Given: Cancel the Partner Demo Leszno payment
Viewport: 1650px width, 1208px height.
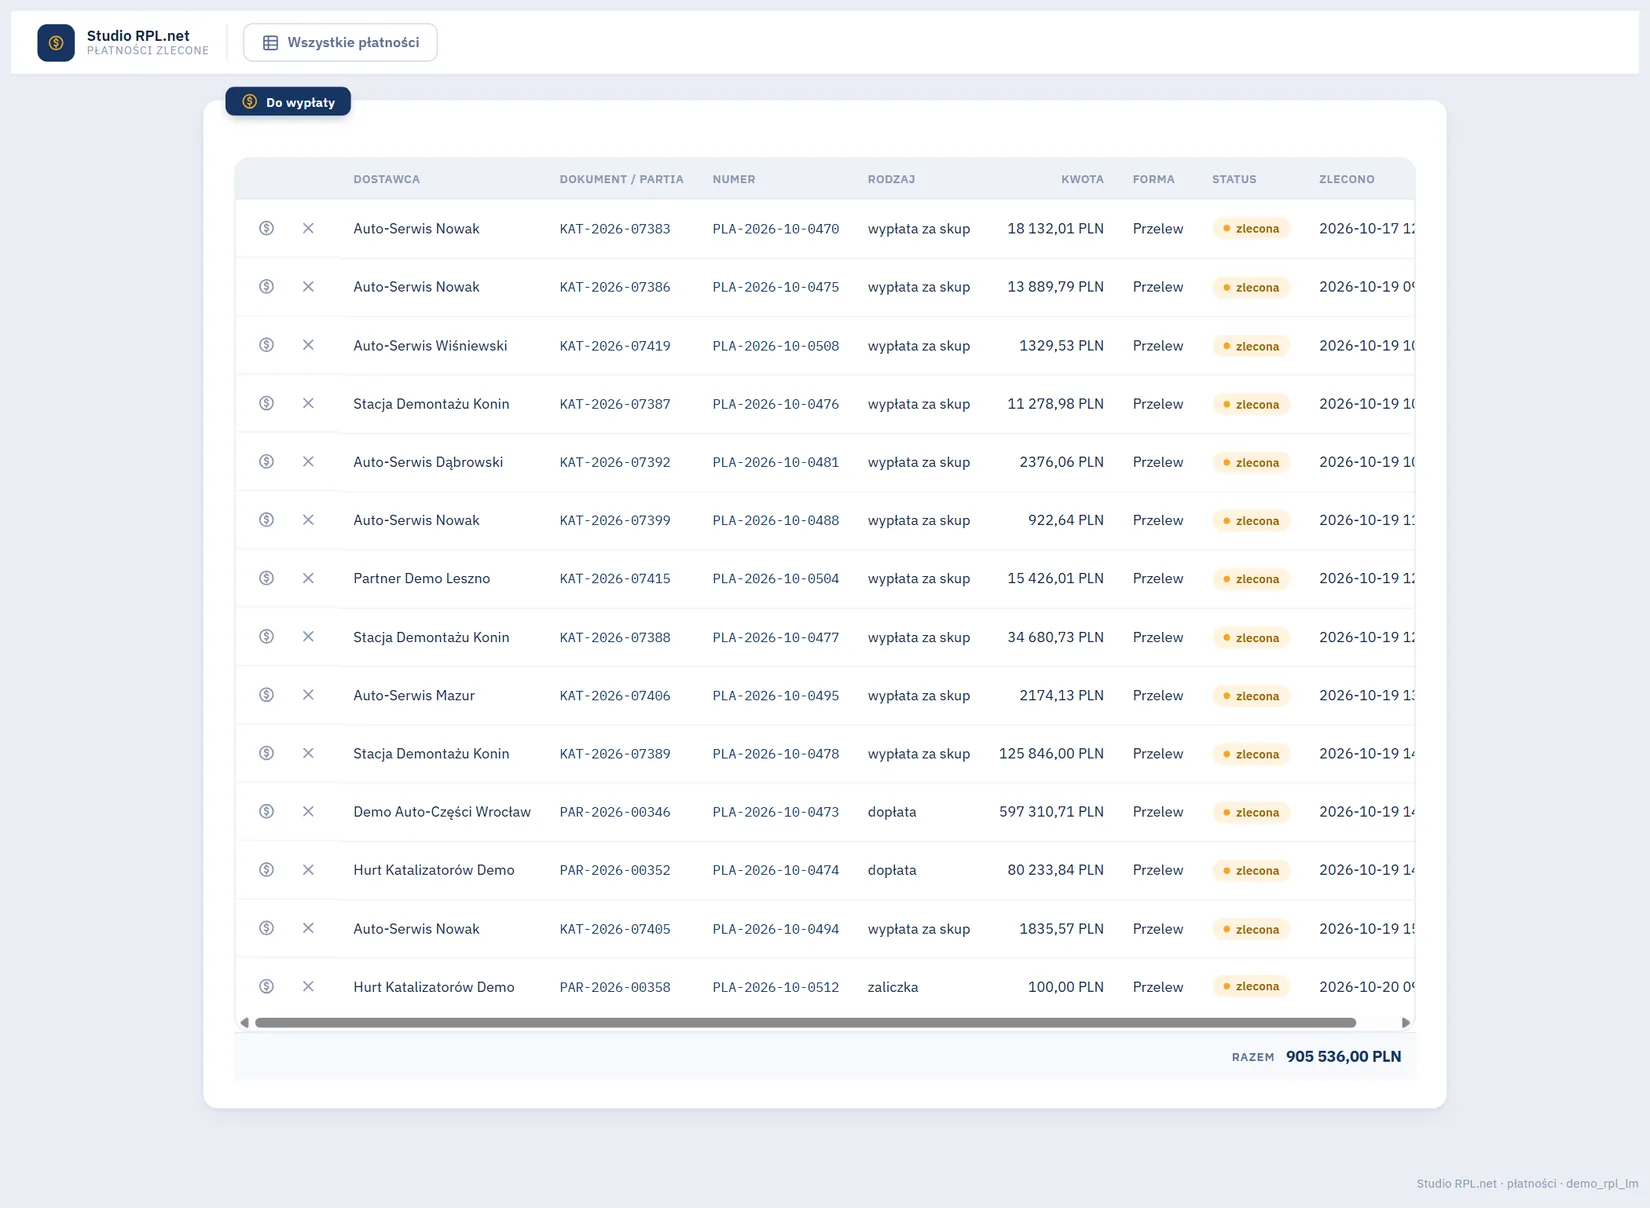Looking at the screenshot, I should coord(308,578).
